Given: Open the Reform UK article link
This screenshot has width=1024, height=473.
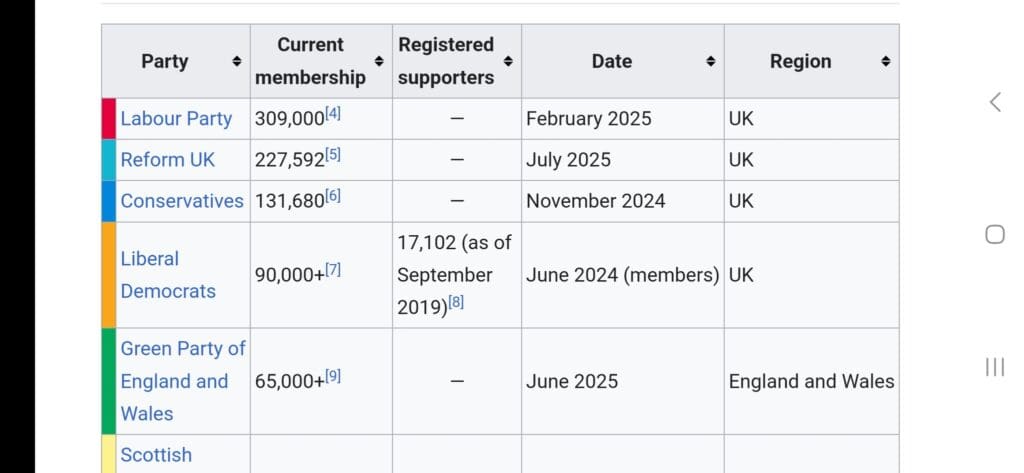Looking at the screenshot, I should click(167, 159).
